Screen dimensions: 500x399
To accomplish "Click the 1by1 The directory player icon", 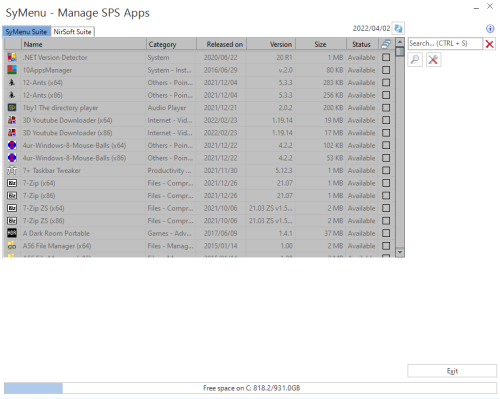I will (x=12, y=108).
